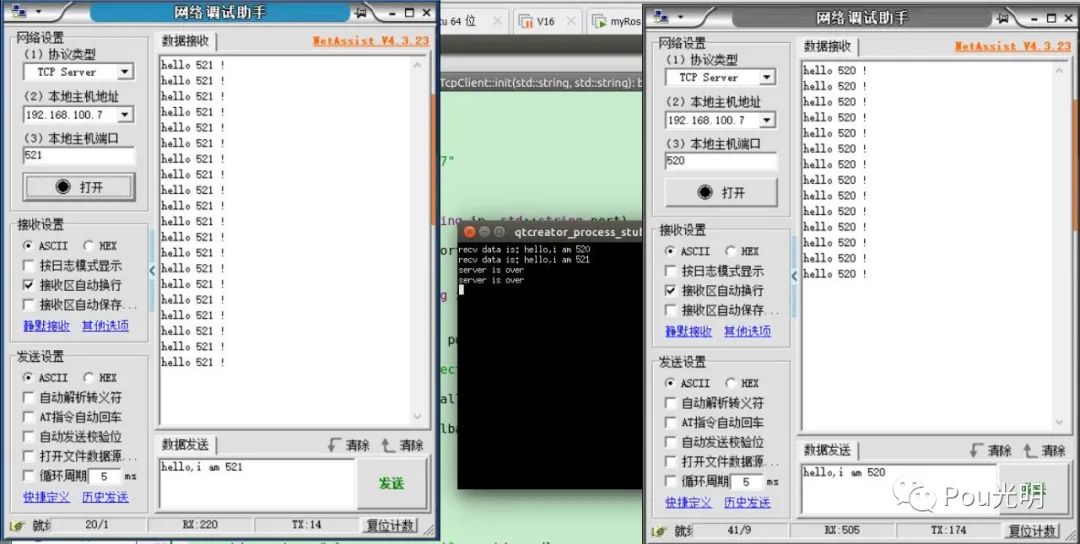Click 数据接收 tab in right window
1080x544 pixels.
pos(827,47)
